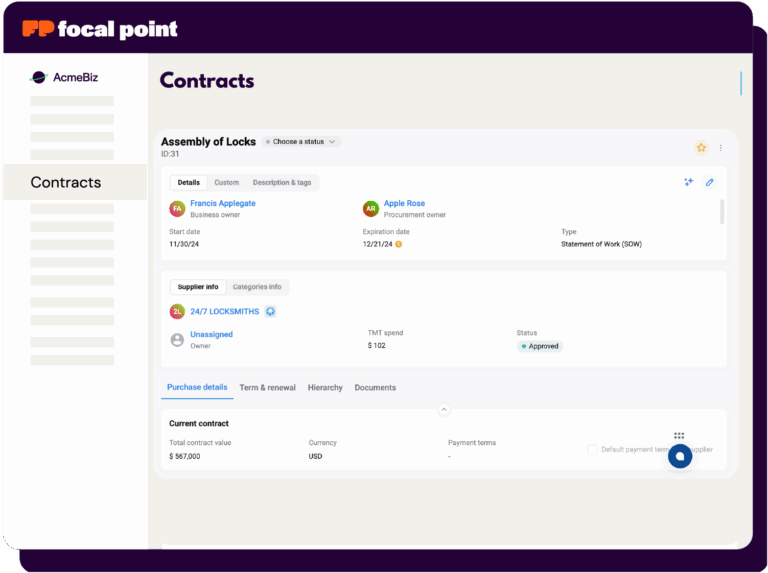
Task: Click the expiration date warning icon
Action: pyautogui.click(x=398, y=244)
